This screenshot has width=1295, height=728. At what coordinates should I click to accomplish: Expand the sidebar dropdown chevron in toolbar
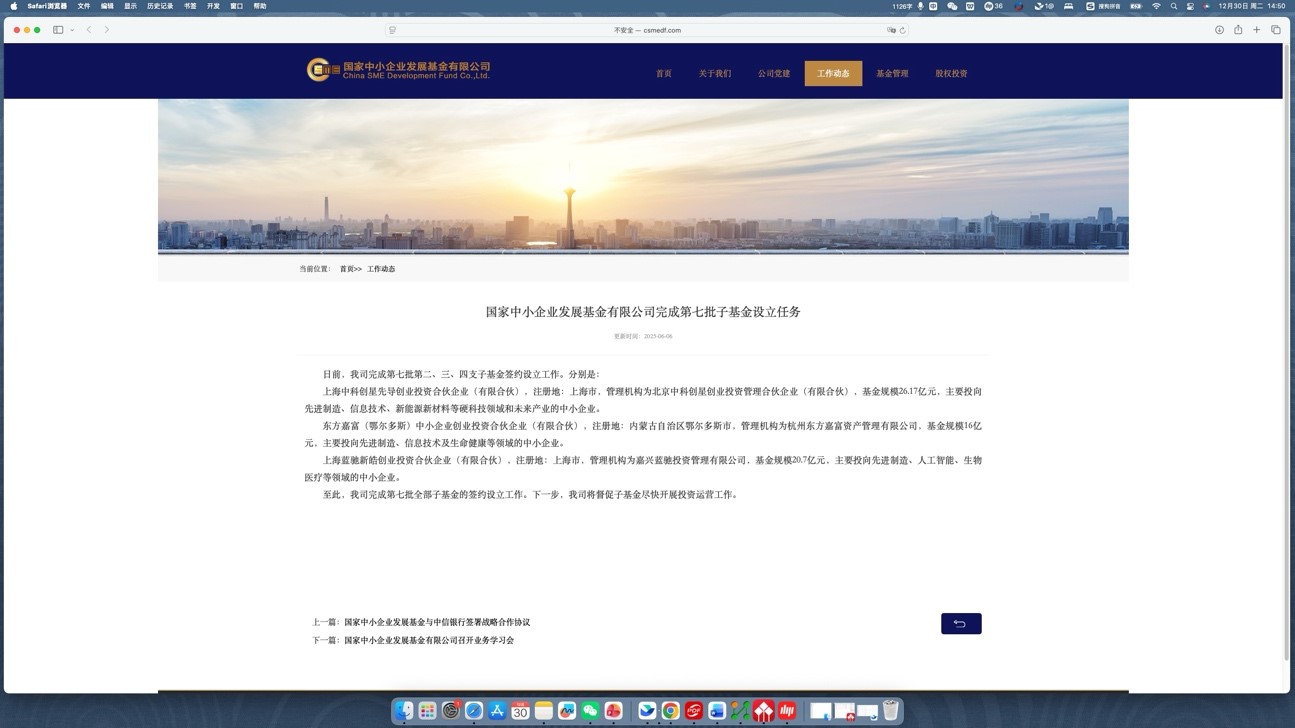pyautogui.click(x=72, y=30)
